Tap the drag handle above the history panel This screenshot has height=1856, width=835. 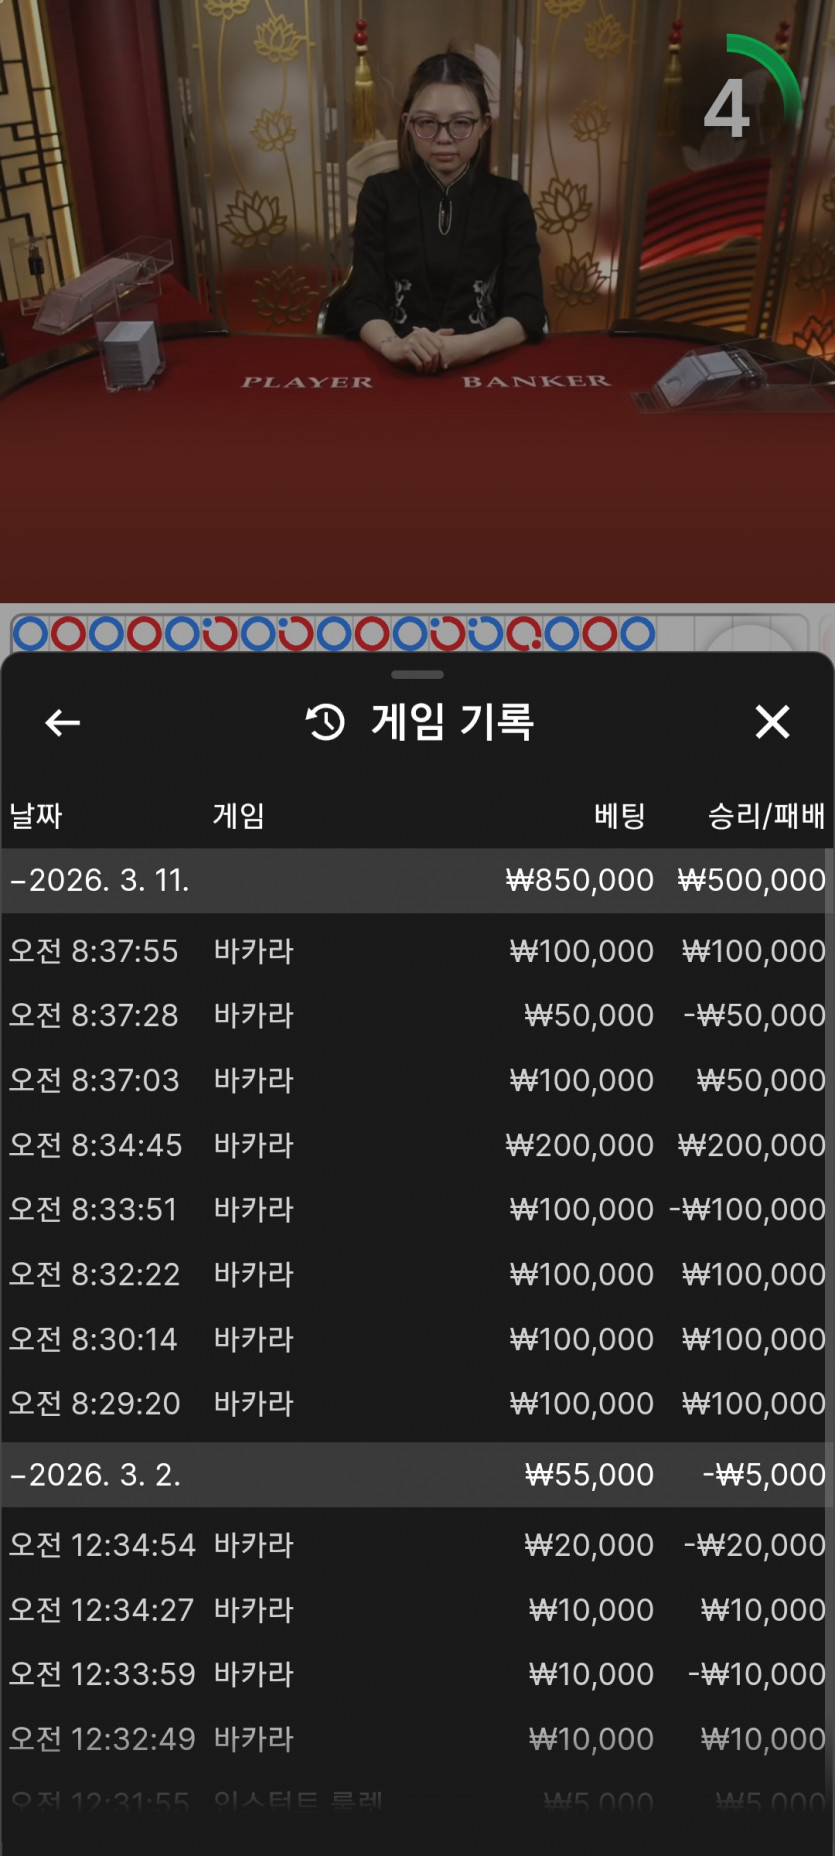pos(417,675)
